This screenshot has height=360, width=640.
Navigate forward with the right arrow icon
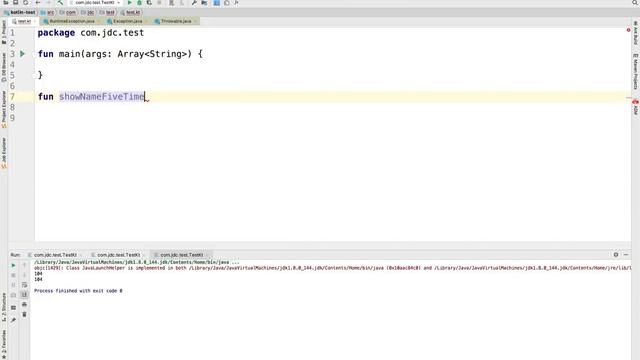(x=48, y=2)
